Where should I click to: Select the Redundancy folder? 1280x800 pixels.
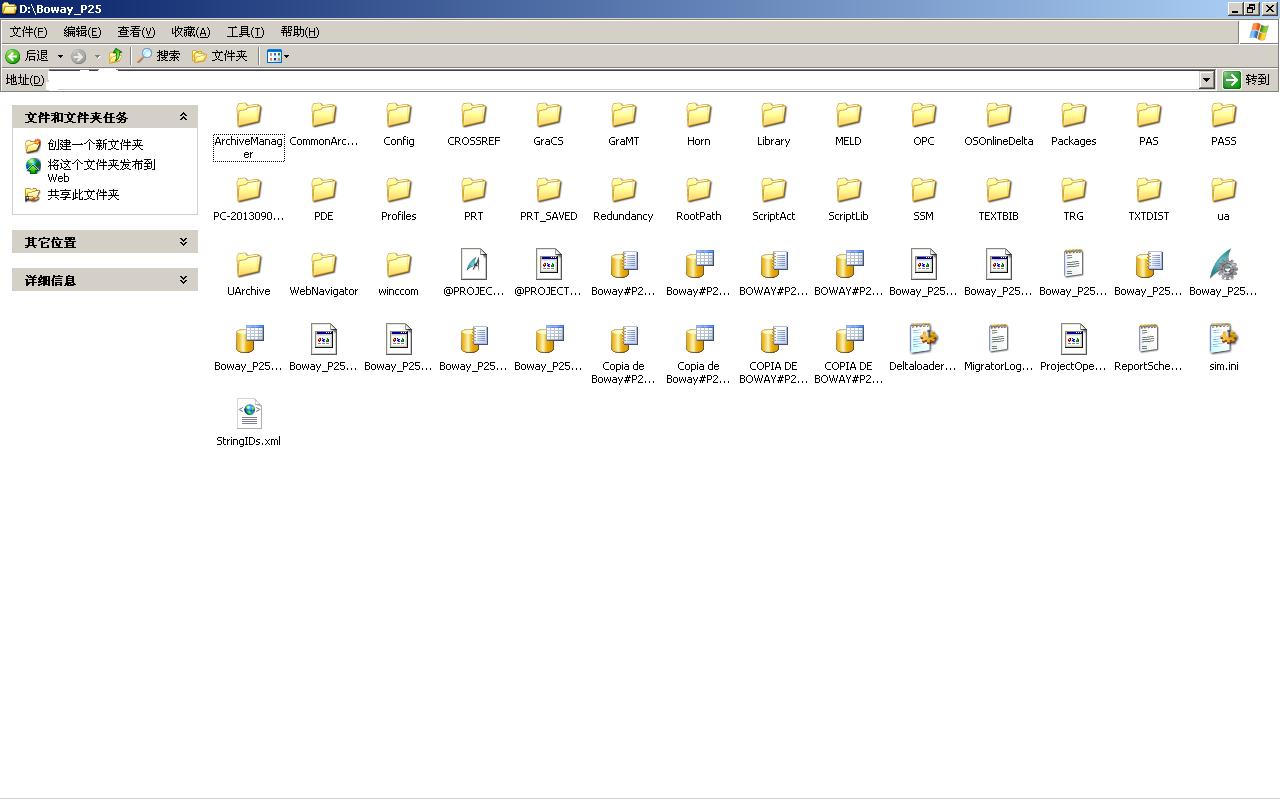pyautogui.click(x=624, y=200)
